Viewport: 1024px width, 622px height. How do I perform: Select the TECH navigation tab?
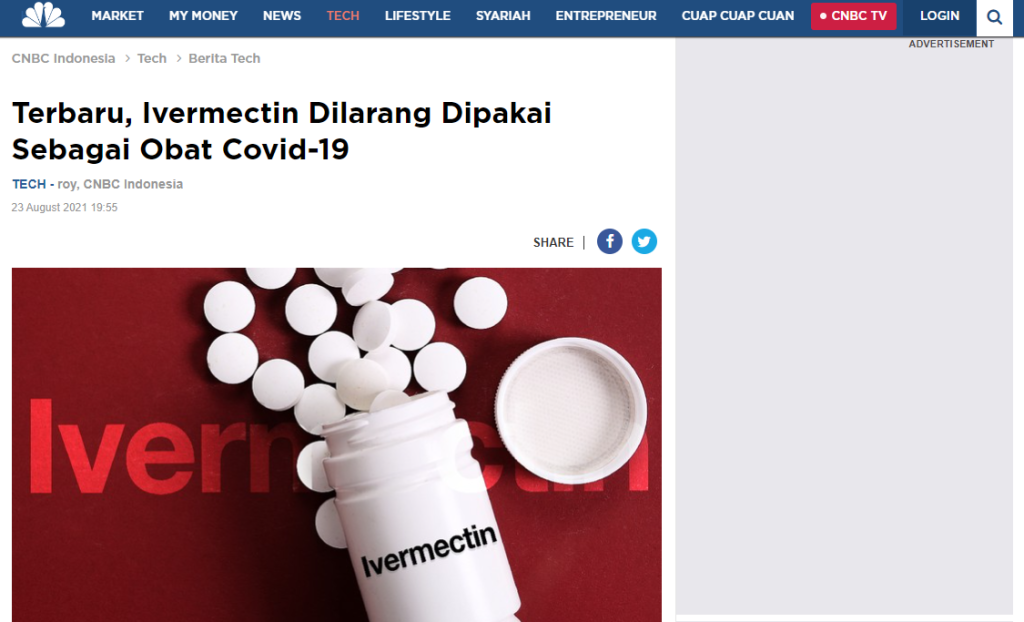point(343,16)
